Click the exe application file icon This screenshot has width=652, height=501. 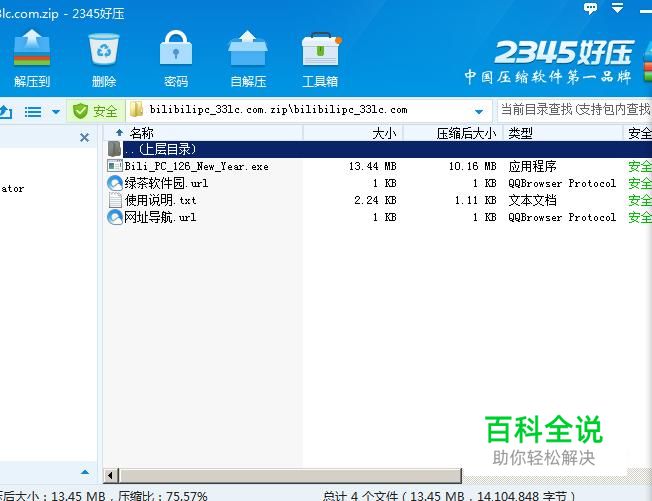tap(115, 166)
